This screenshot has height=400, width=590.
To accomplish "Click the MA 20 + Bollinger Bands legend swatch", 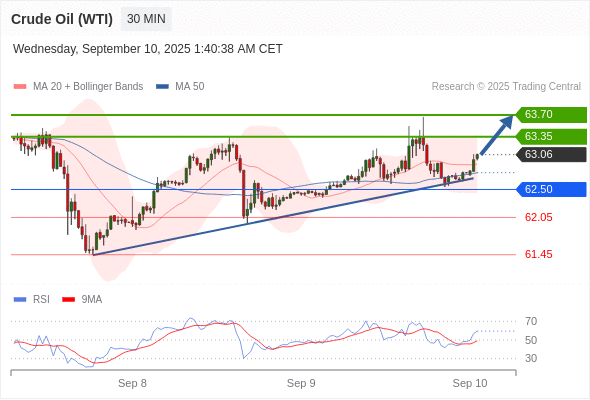I will [x=20, y=87].
